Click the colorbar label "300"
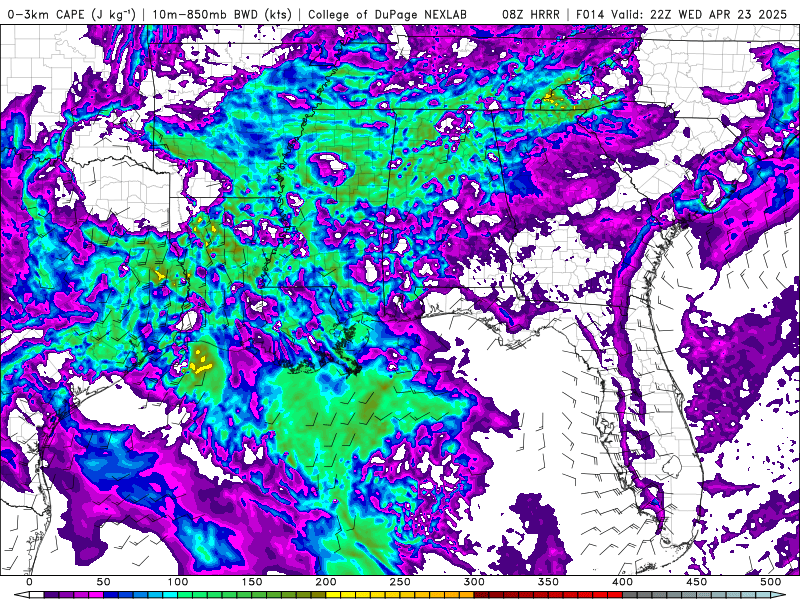The width and height of the screenshot is (800, 600). pyautogui.click(x=474, y=582)
